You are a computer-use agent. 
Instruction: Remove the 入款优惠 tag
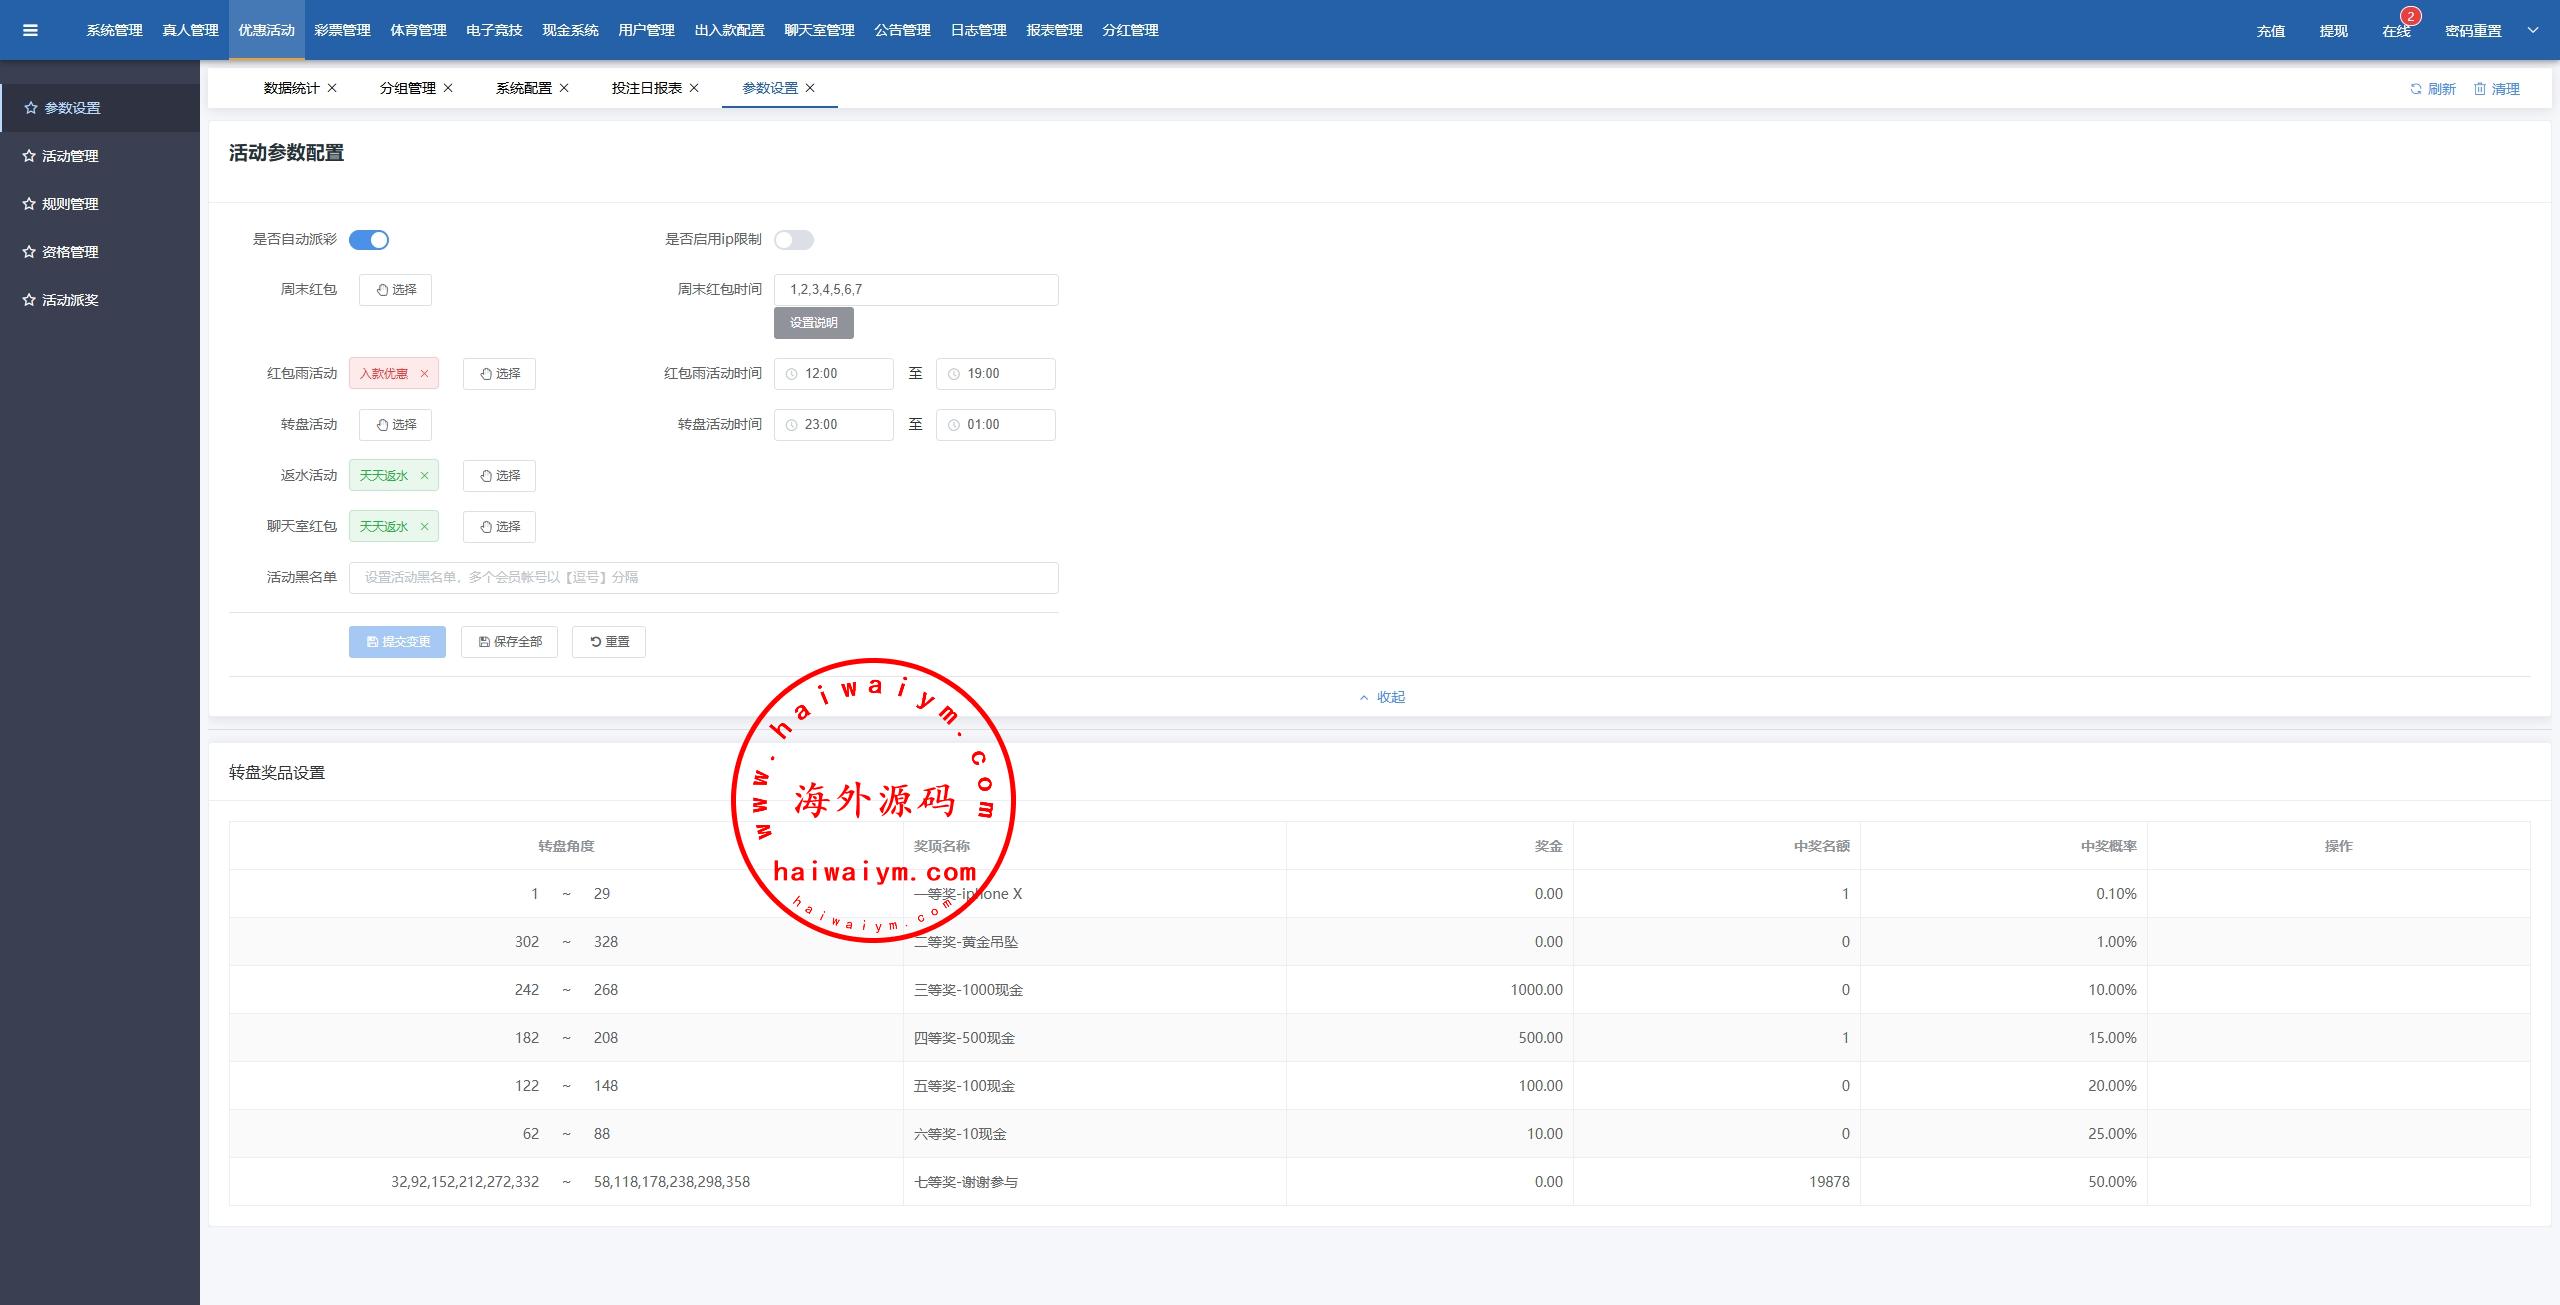pyautogui.click(x=424, y=374)
